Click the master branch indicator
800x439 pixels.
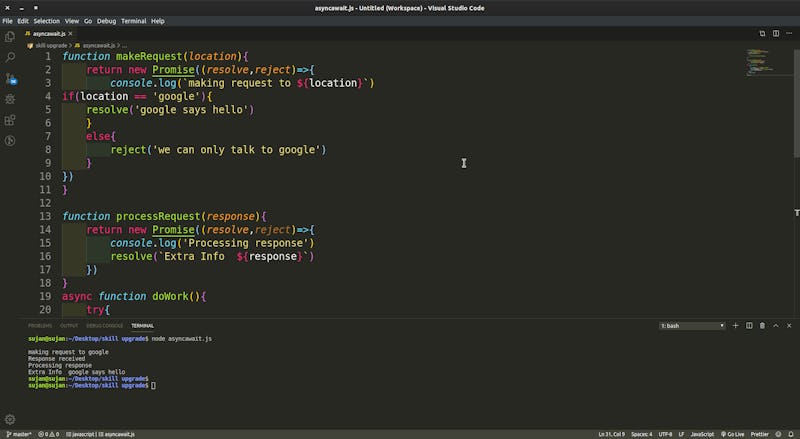19,434
